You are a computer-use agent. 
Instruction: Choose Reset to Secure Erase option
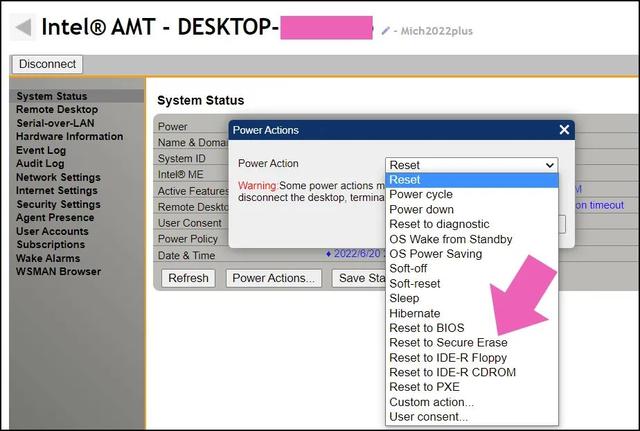[472, 343]
